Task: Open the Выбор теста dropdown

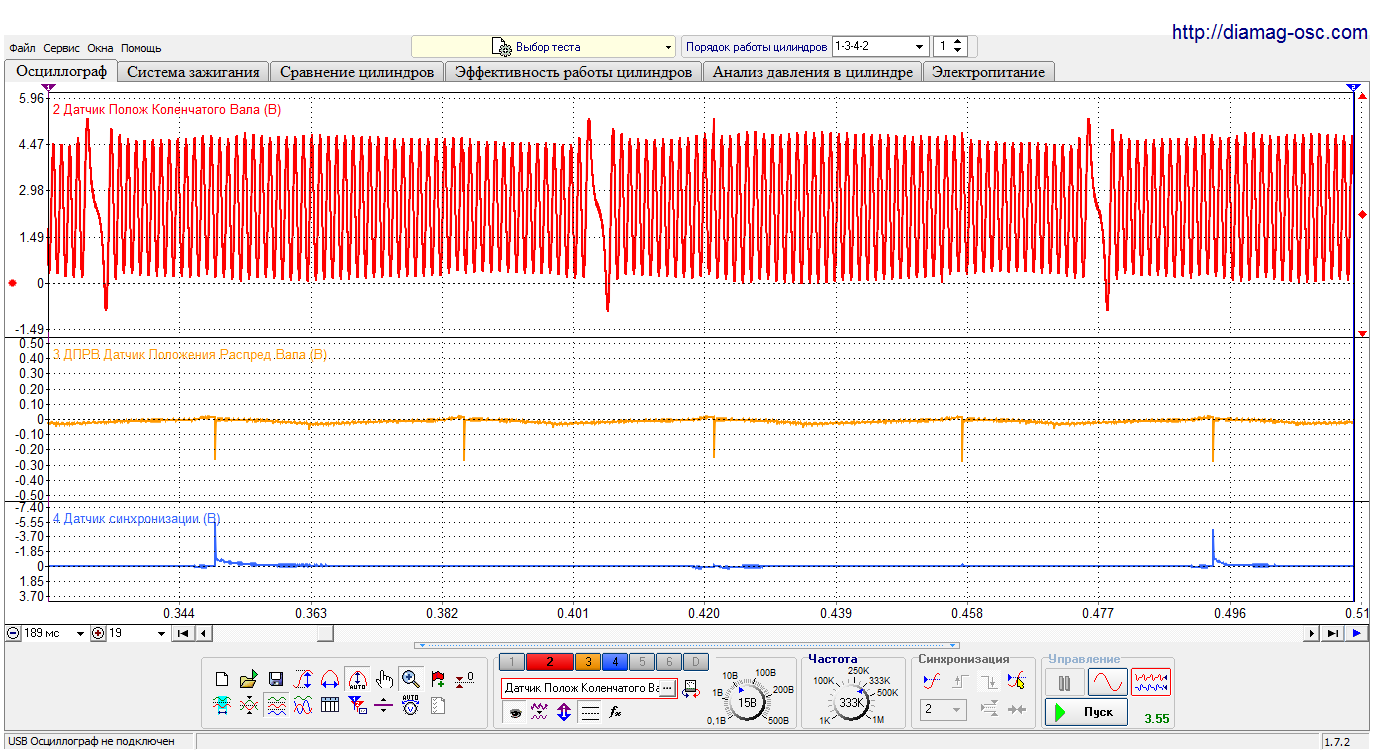Action: (x=544, y=47)
